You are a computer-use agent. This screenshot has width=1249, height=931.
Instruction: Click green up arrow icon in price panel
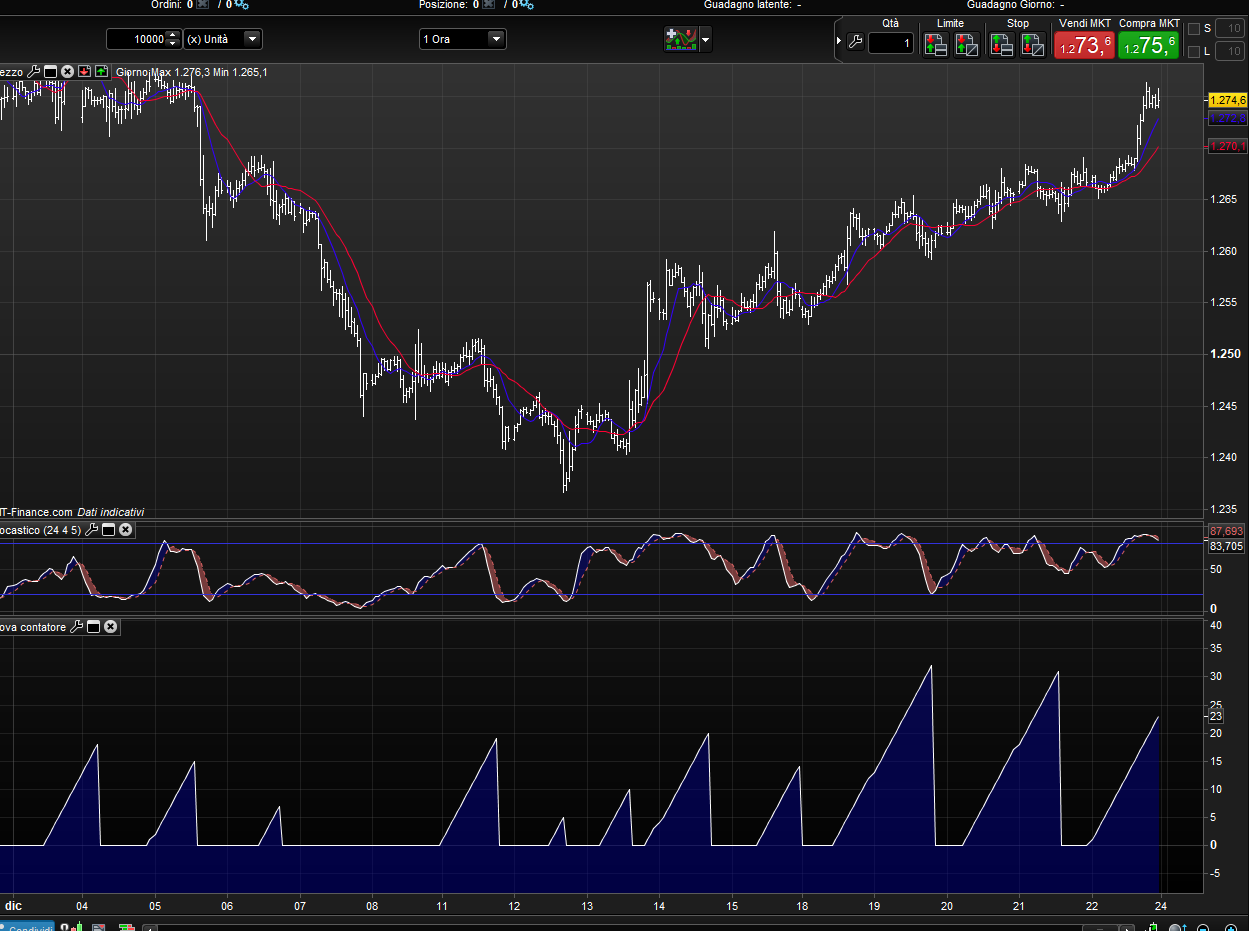click(101, 71)
